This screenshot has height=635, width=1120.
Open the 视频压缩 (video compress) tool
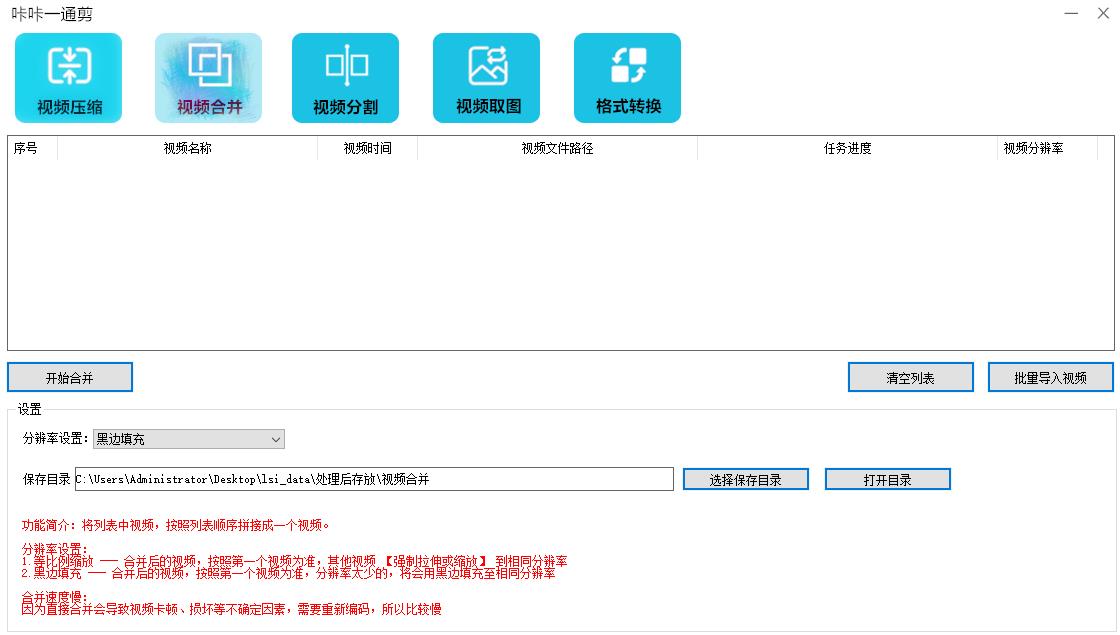pyautogui.click(x=67, y=77)
